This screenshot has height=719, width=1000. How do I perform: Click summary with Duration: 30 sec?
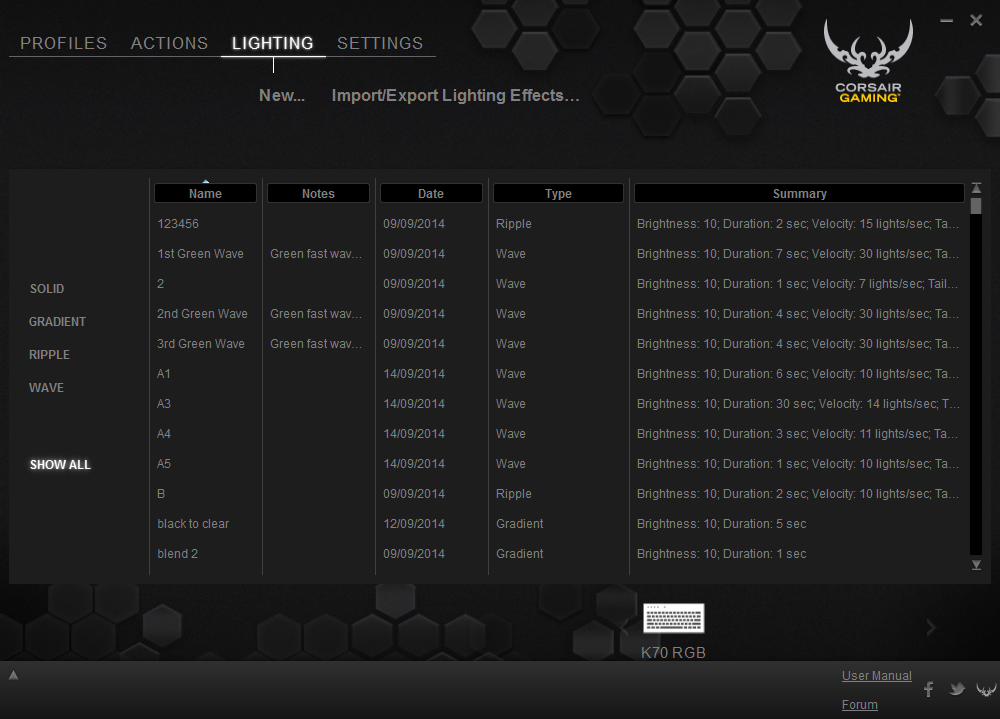(798, 404)
